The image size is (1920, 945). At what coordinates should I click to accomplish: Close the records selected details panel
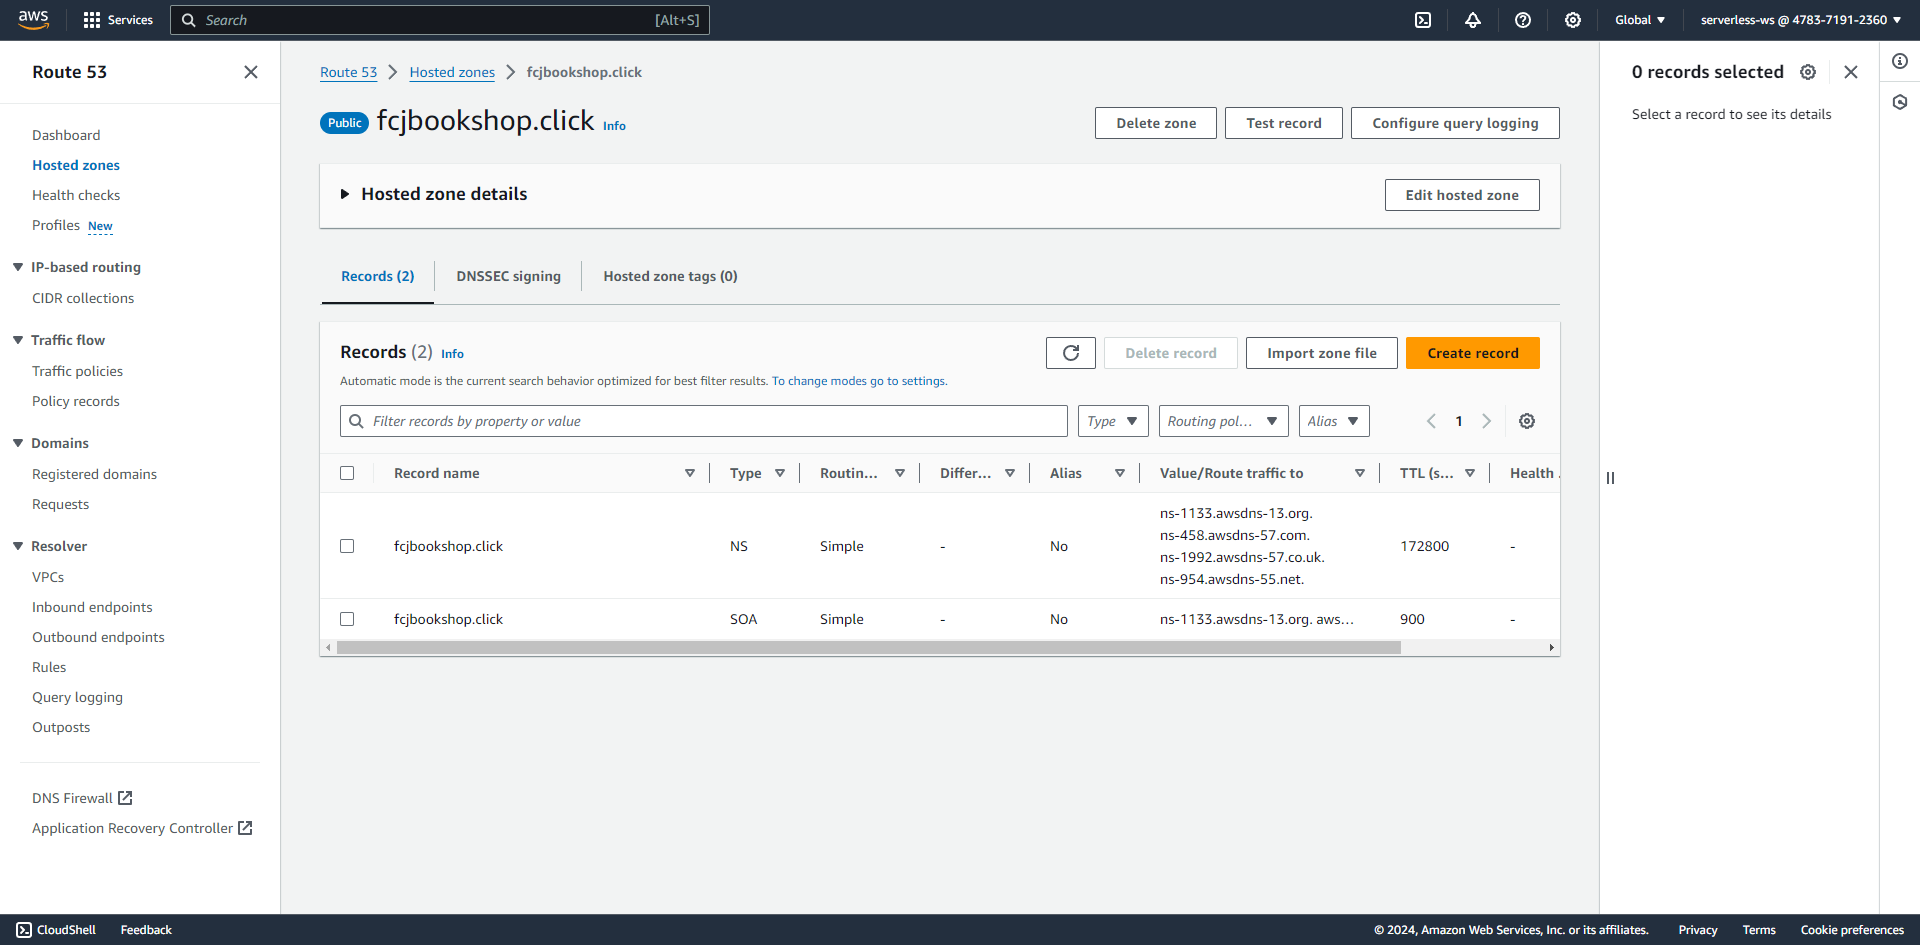[1851, 72]
